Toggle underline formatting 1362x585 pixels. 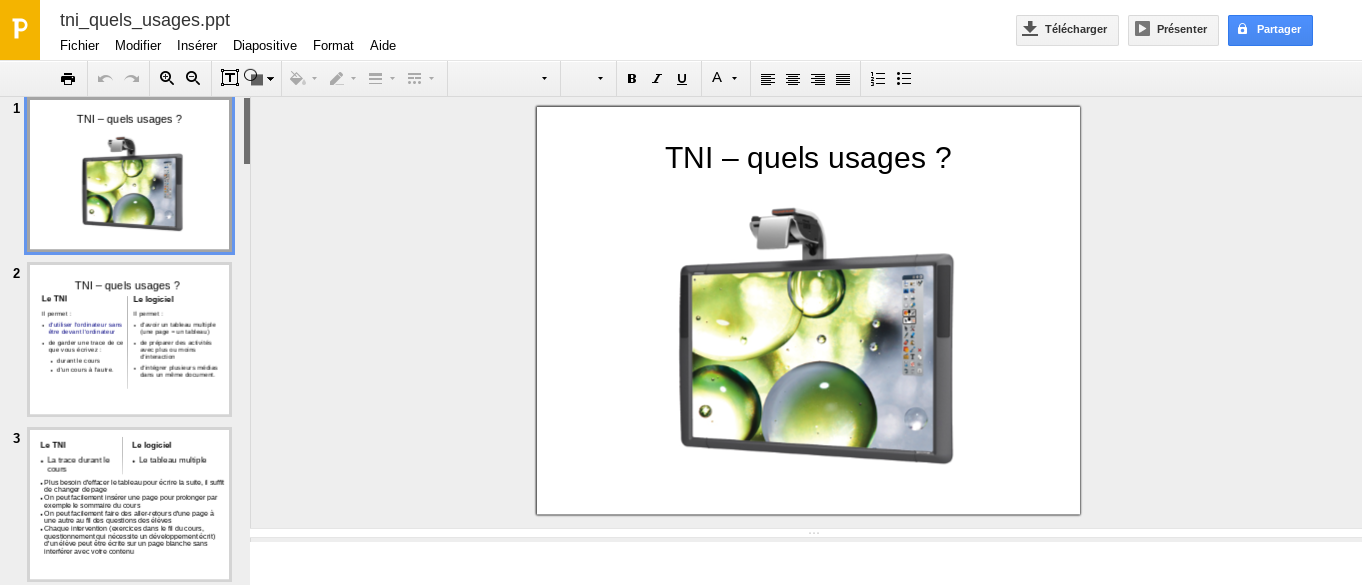click(x=682, y=79)
